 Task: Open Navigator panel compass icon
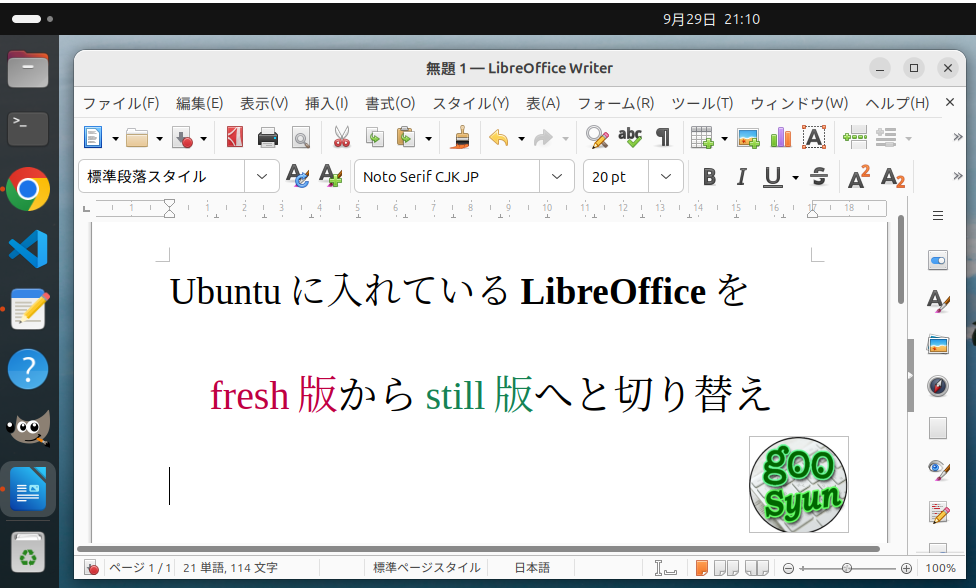(x=938, y=386)
